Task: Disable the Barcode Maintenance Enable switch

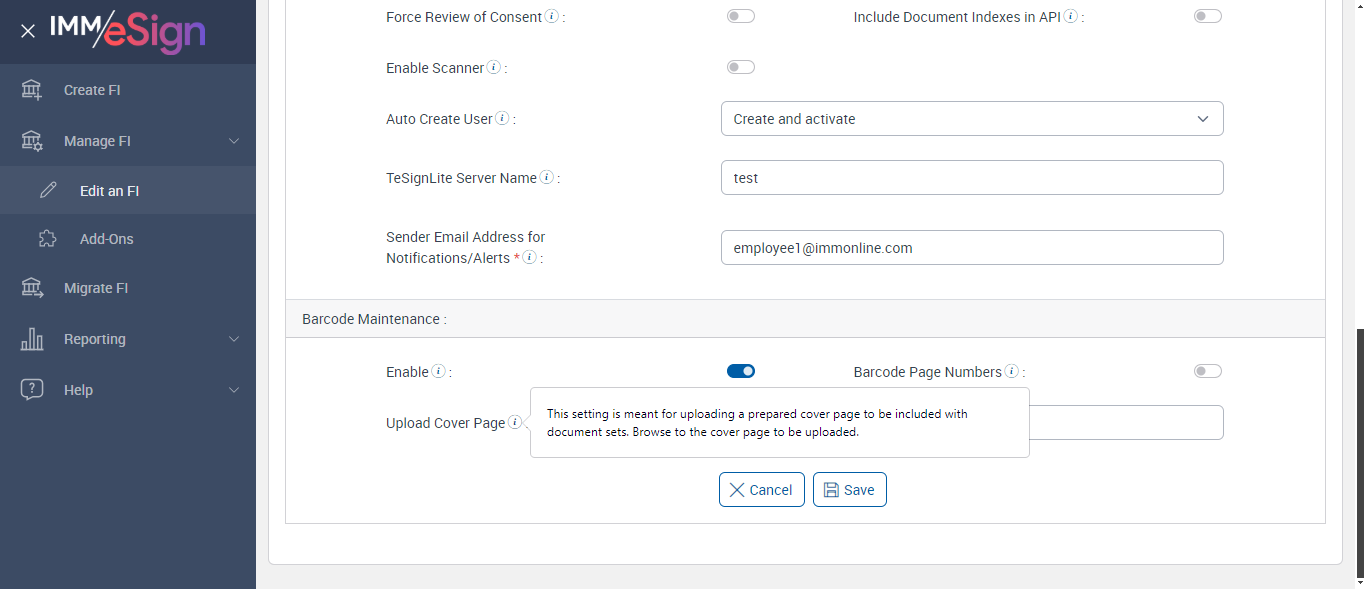Action: [741, 371]
